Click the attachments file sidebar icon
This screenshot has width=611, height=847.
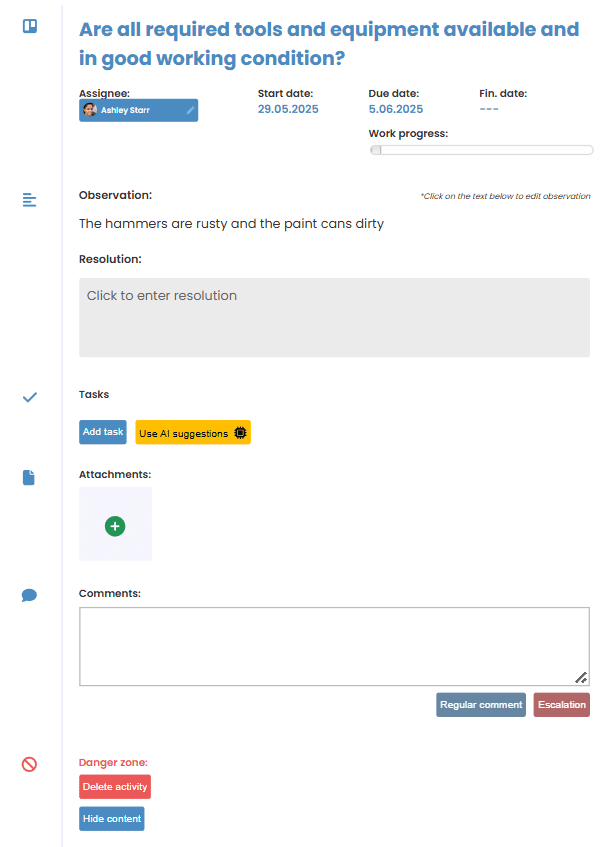(x=29, y=478)
